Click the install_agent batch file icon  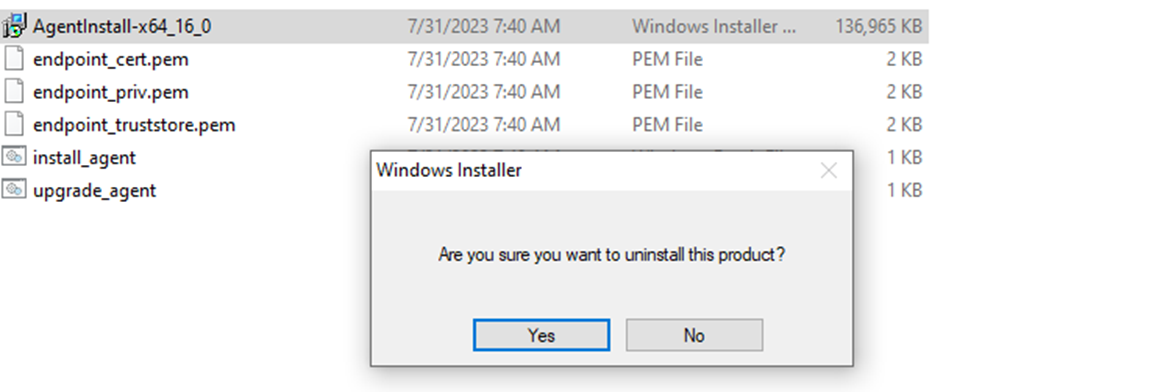(x=14, y=157)
